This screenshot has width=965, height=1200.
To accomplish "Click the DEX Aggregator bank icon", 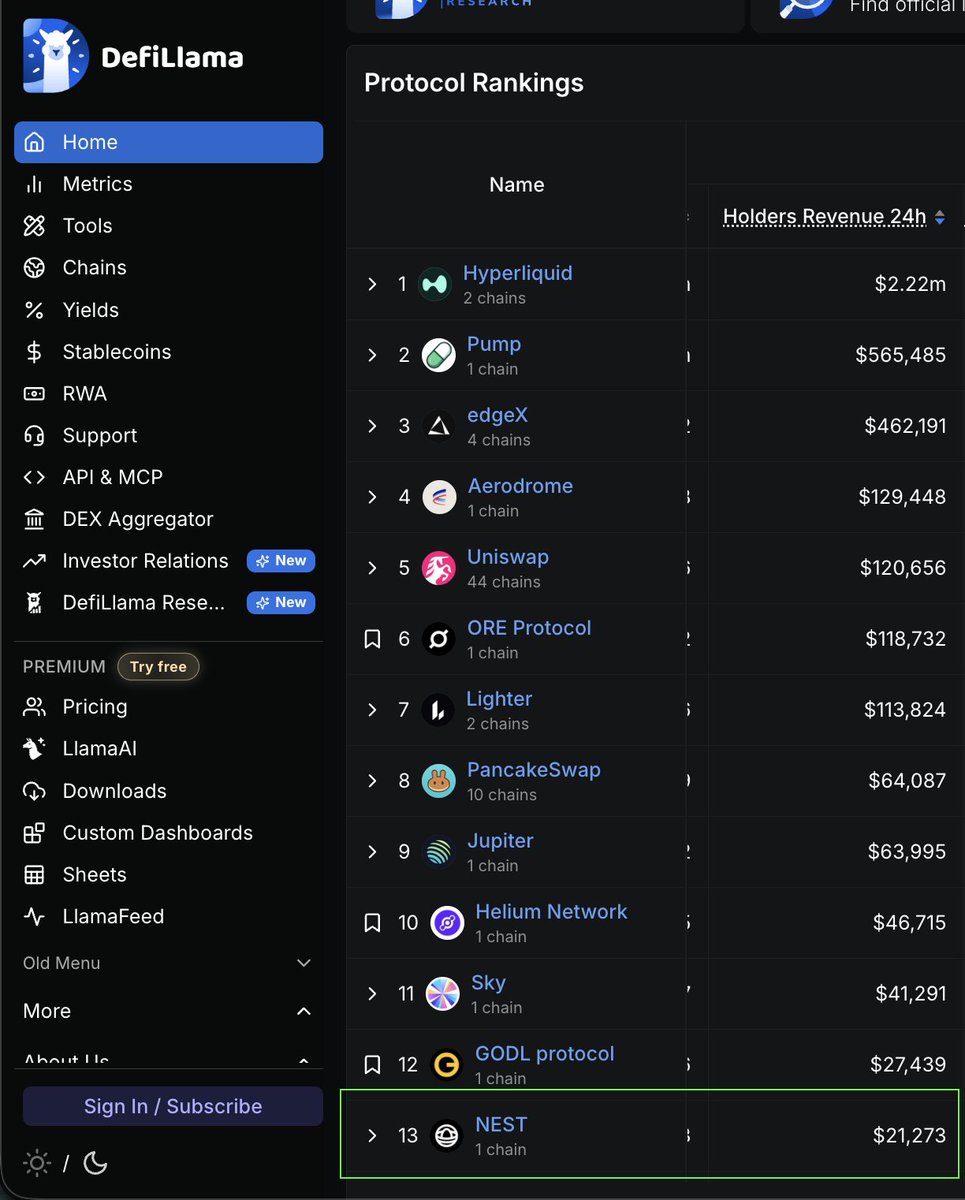I will click(34, 520).
